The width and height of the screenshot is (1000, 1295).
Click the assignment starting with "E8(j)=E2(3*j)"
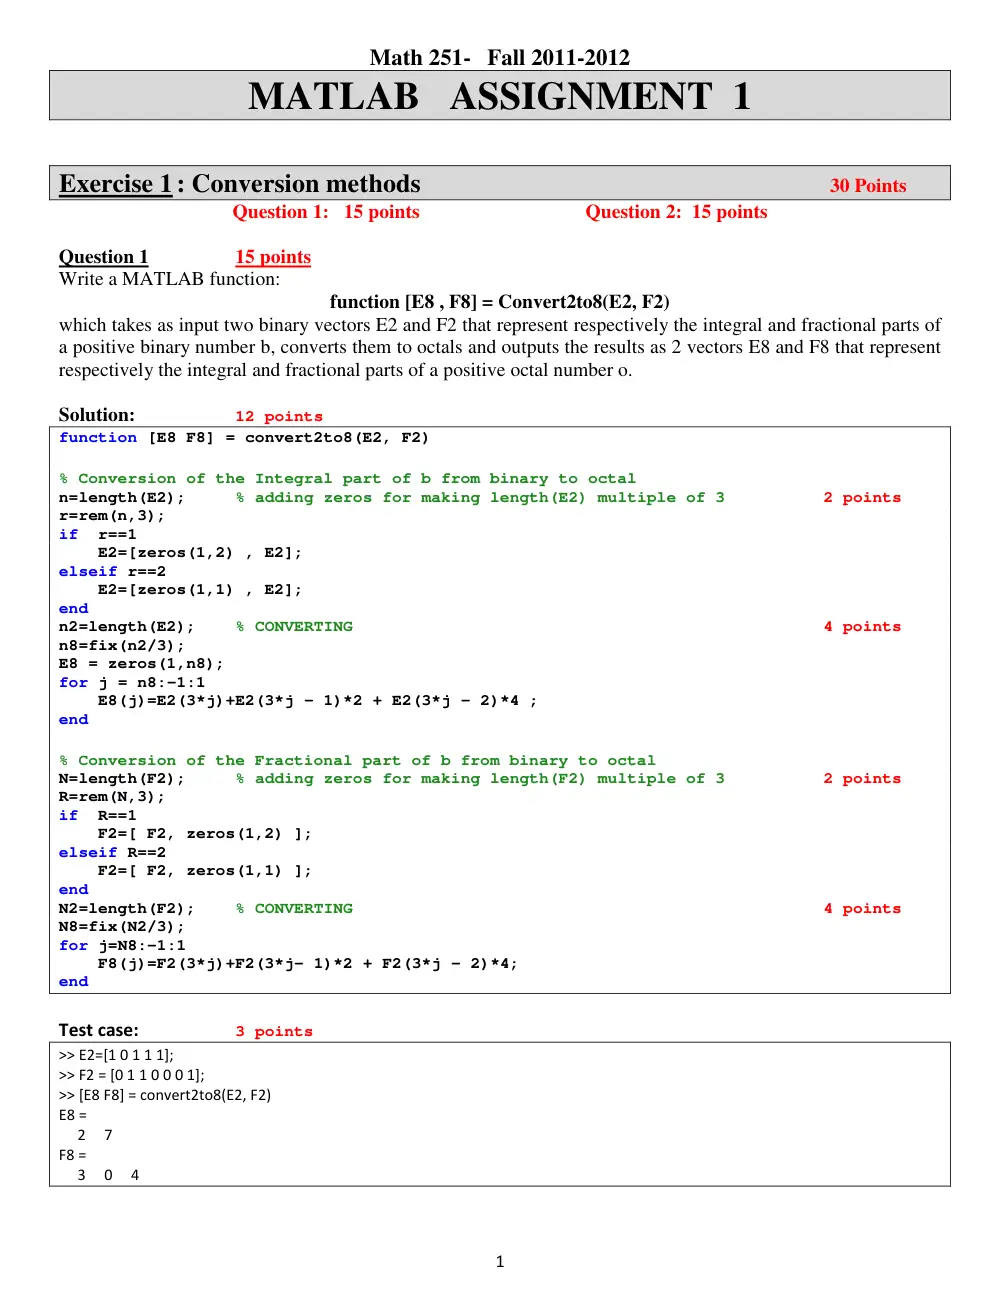[317, 701]
